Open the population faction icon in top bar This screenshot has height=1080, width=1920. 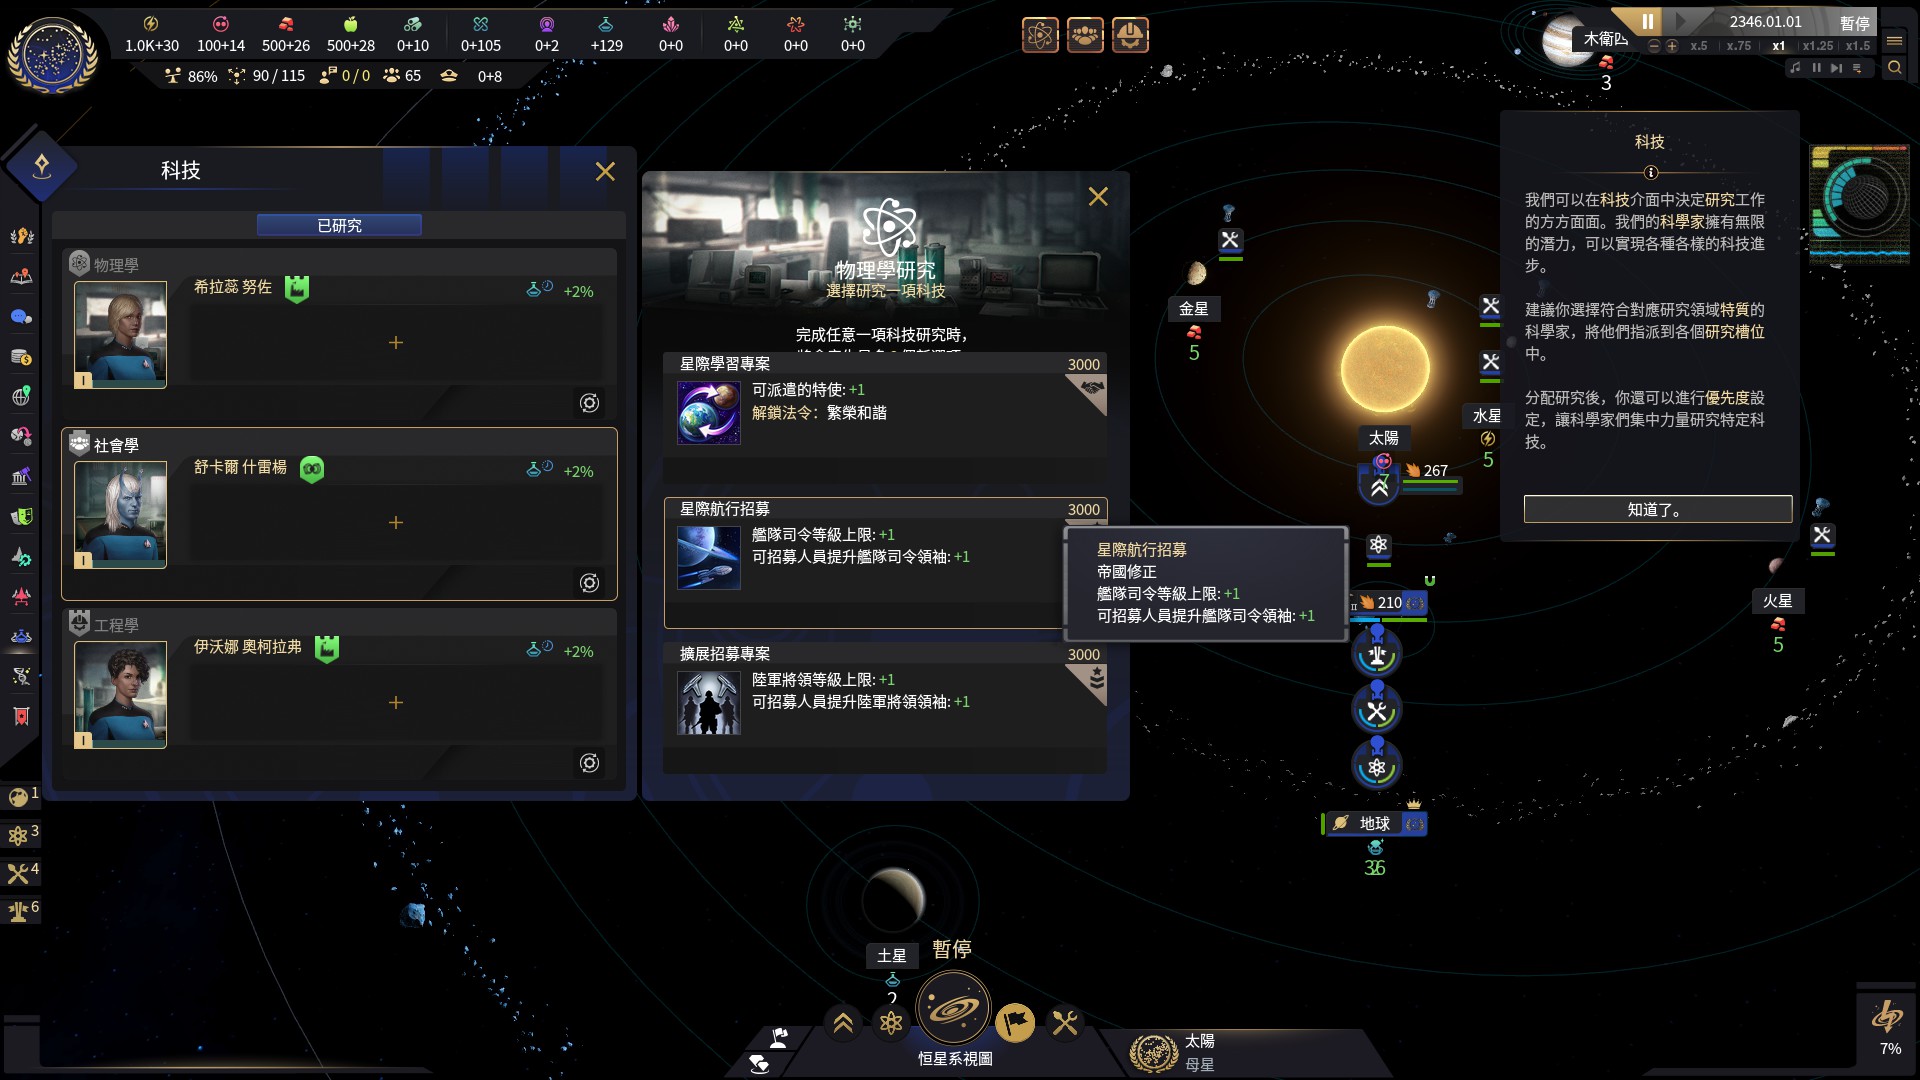pos(1085,36)
